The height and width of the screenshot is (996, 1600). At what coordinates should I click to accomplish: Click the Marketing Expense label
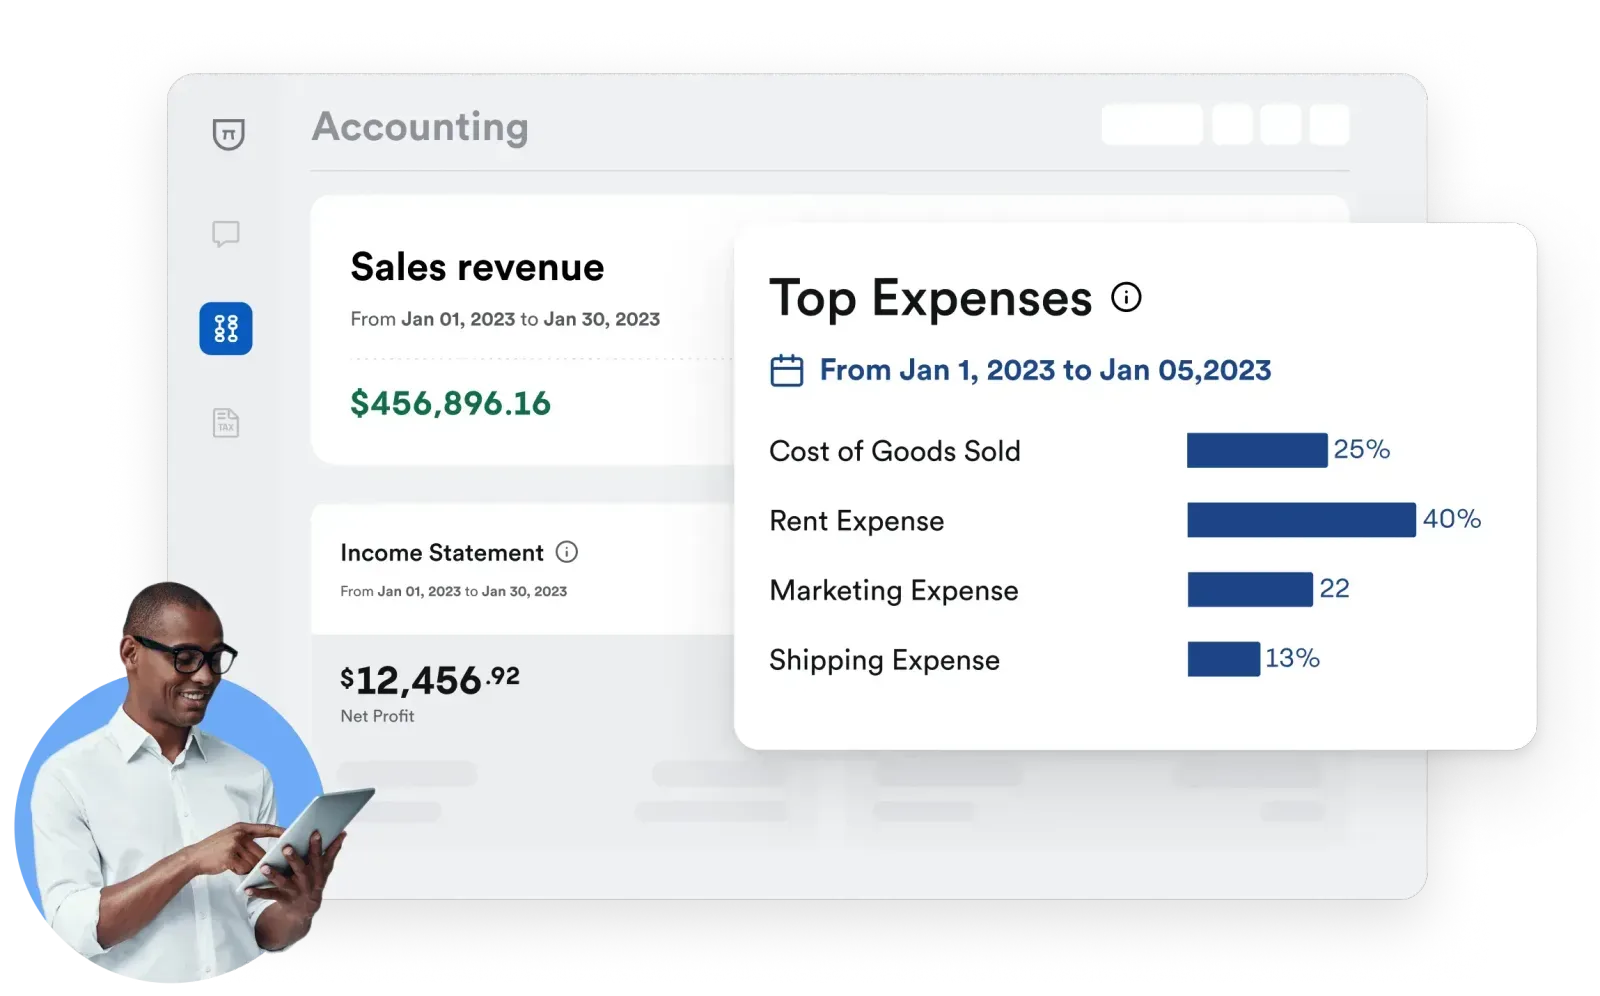click(894, 591)
